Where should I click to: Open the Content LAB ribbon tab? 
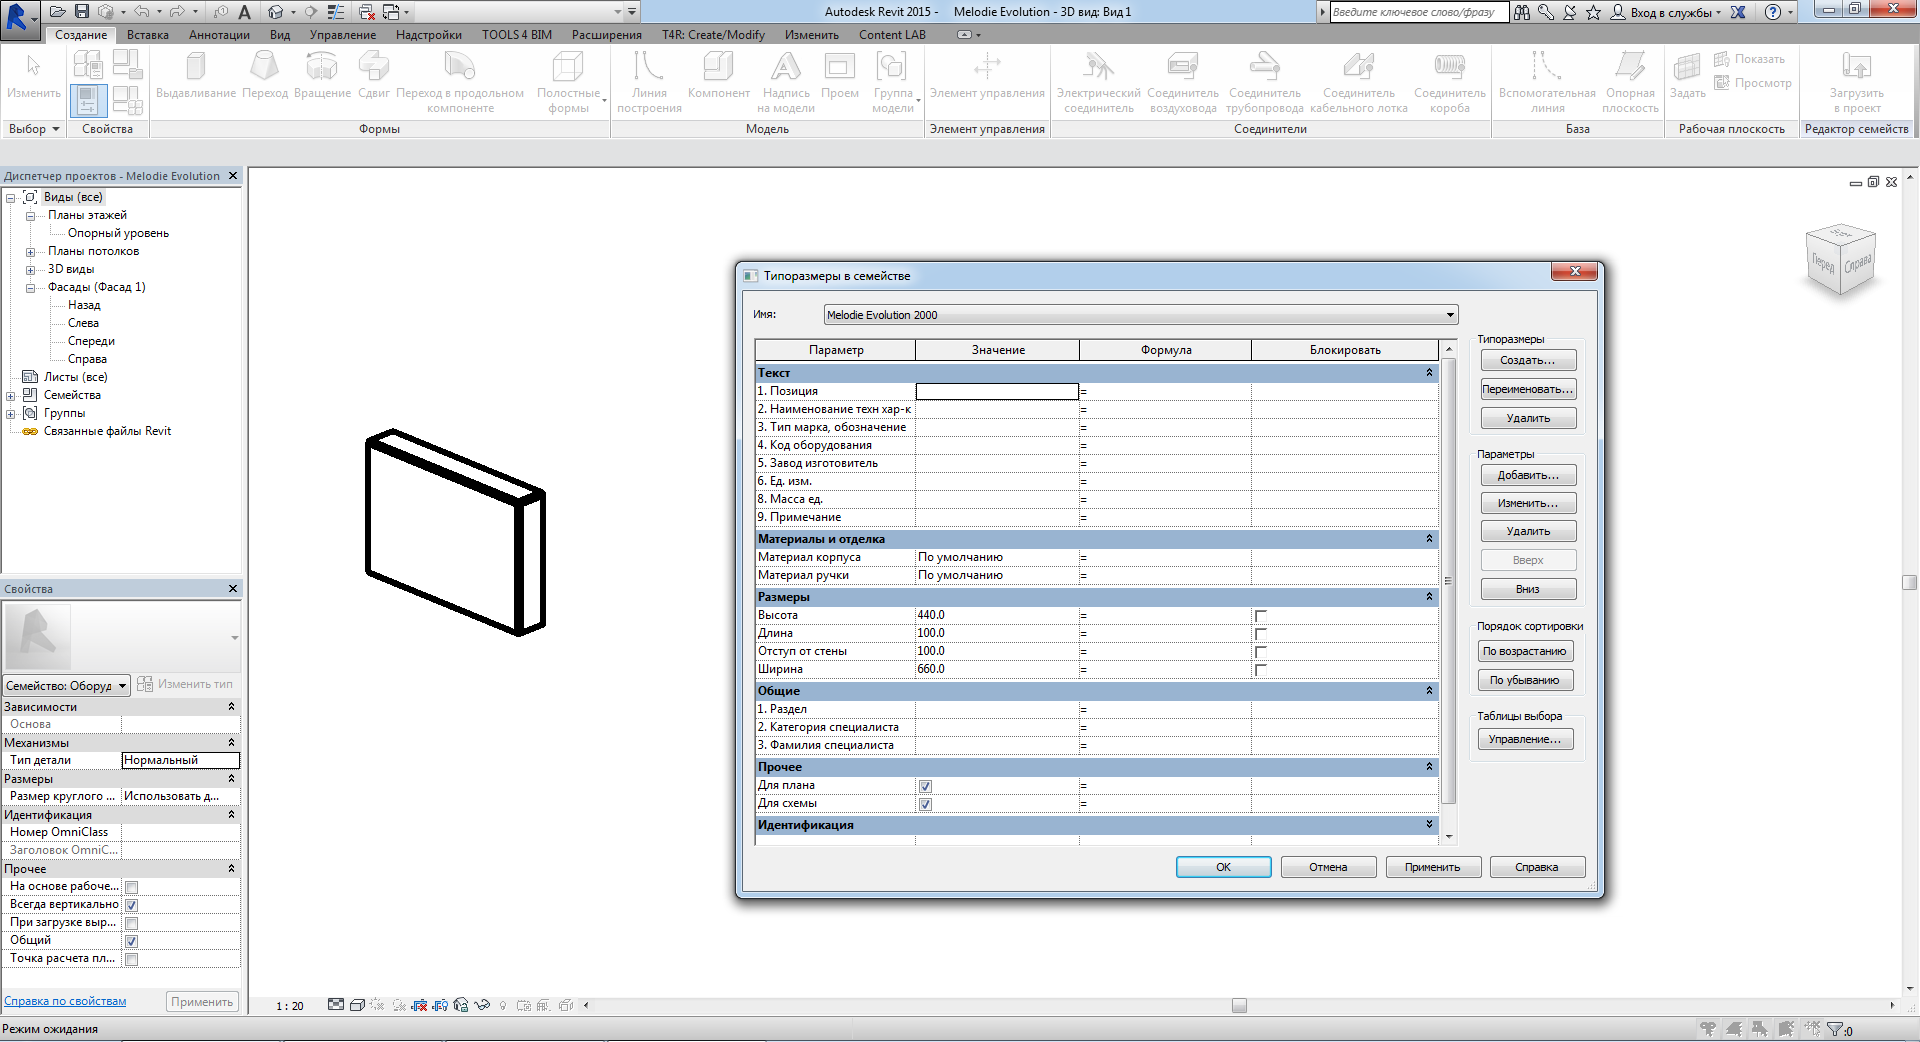[x=892, y=35]
